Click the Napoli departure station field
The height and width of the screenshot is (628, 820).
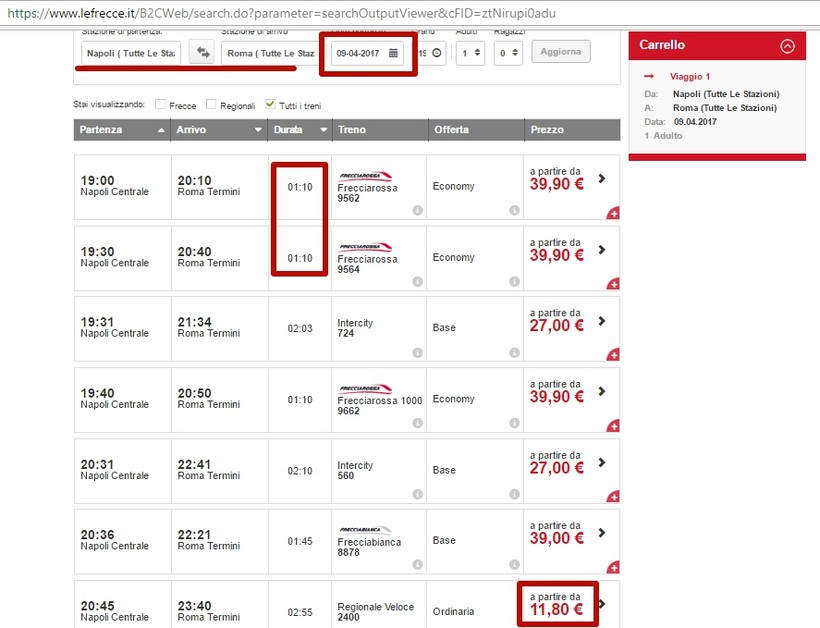point(130,53)
